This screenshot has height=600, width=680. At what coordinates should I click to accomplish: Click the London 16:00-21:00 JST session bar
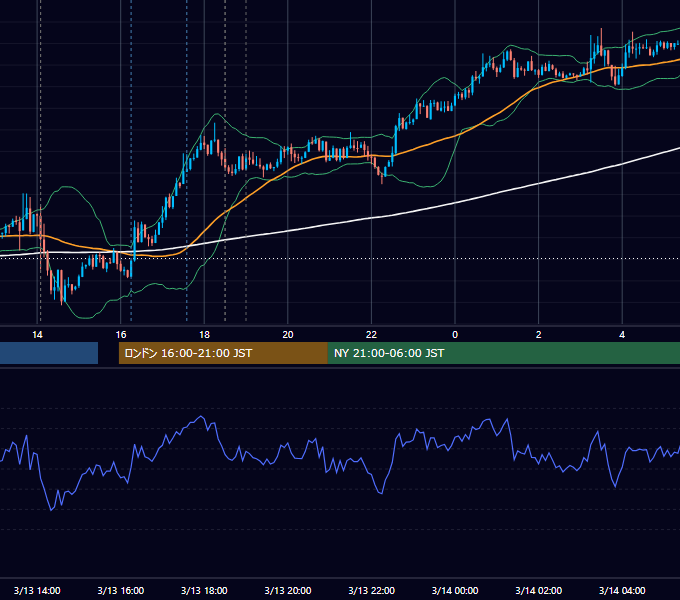(x=223, y=353)
